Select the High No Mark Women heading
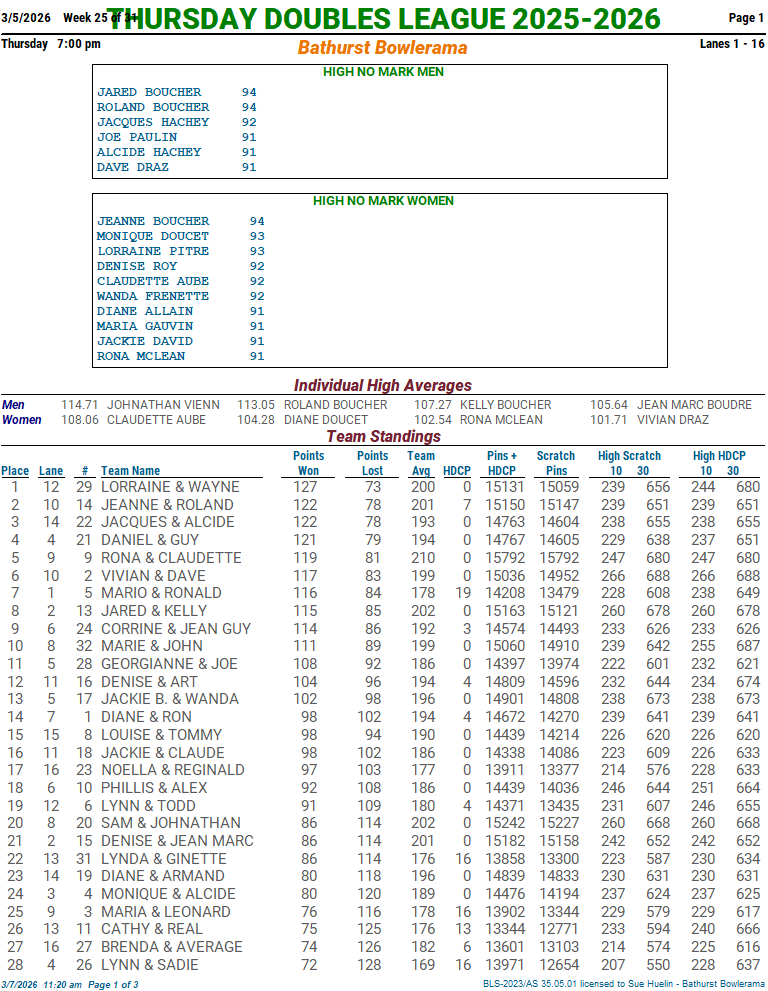 click(383, 201)
